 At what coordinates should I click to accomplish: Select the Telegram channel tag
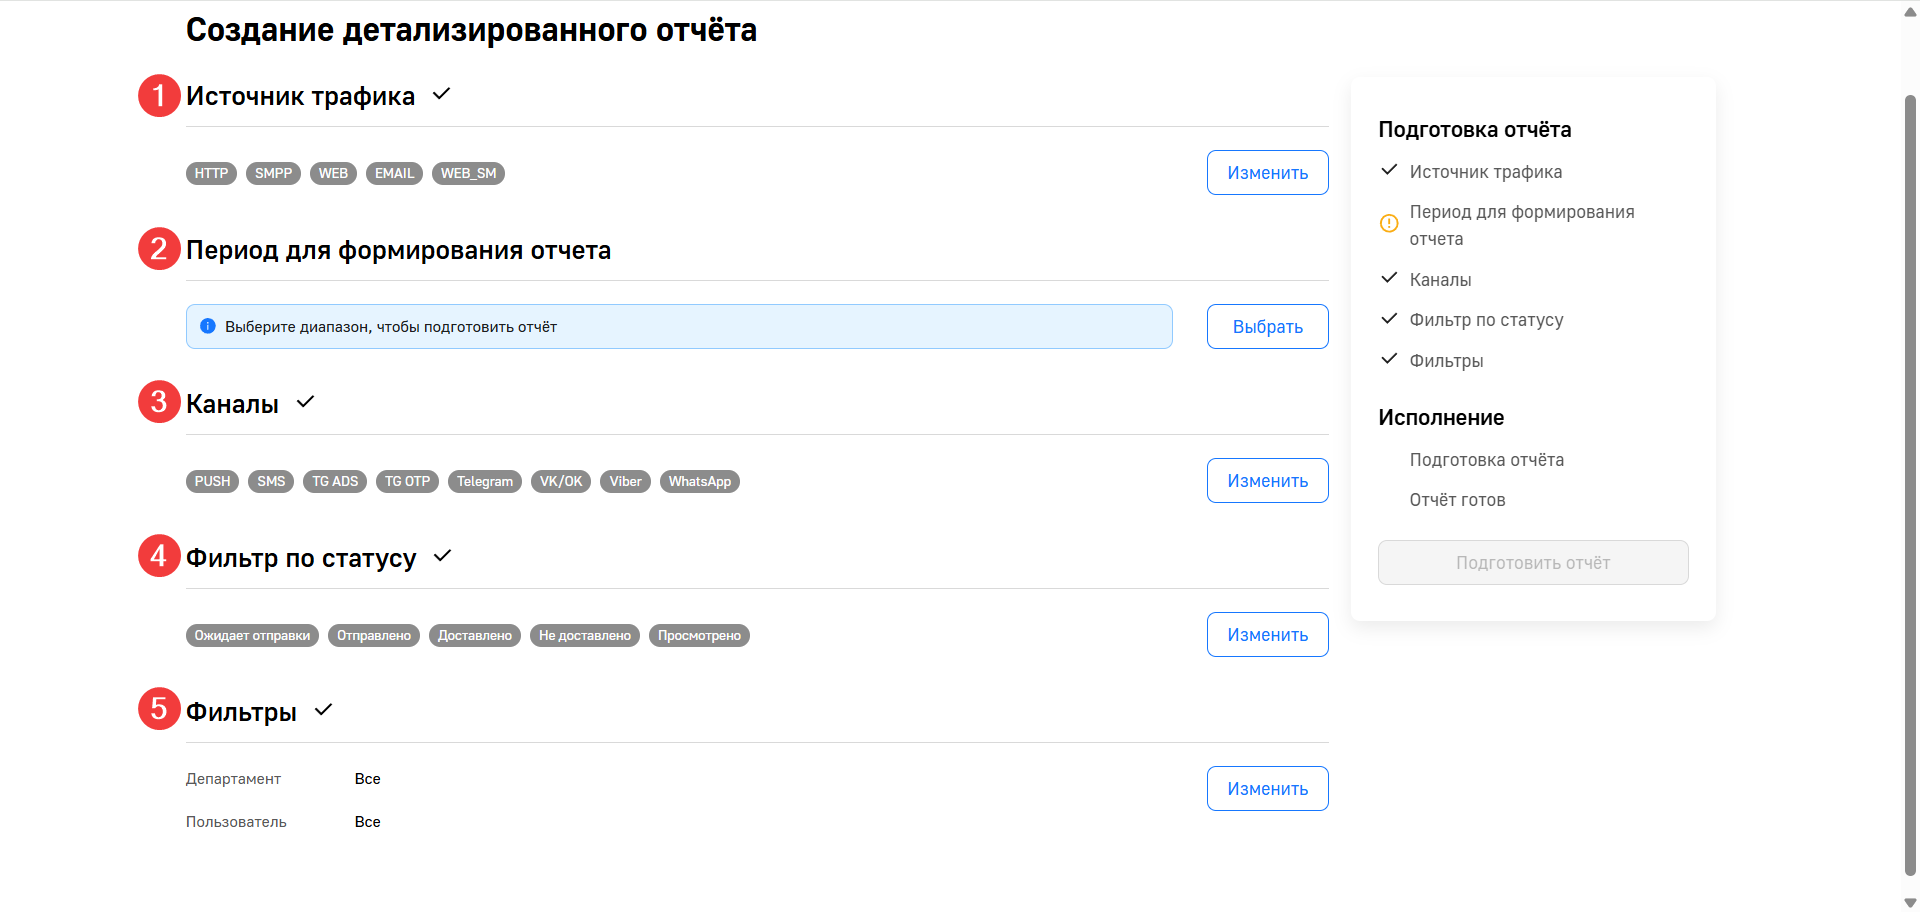point(485,482)
